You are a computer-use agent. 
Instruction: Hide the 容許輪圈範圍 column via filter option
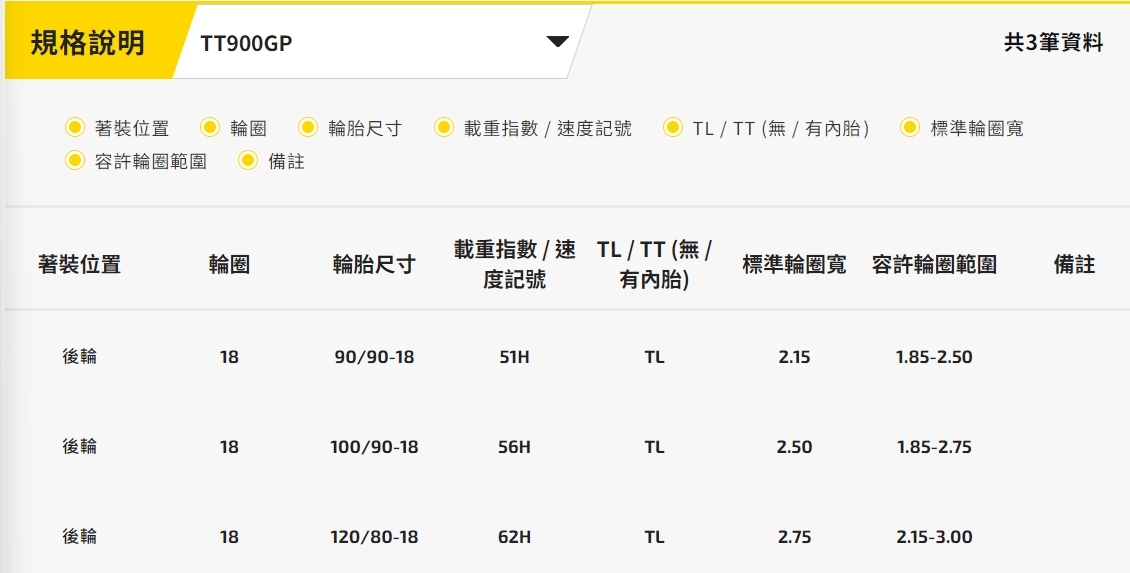pyautogui.click(x=75, y=161)
